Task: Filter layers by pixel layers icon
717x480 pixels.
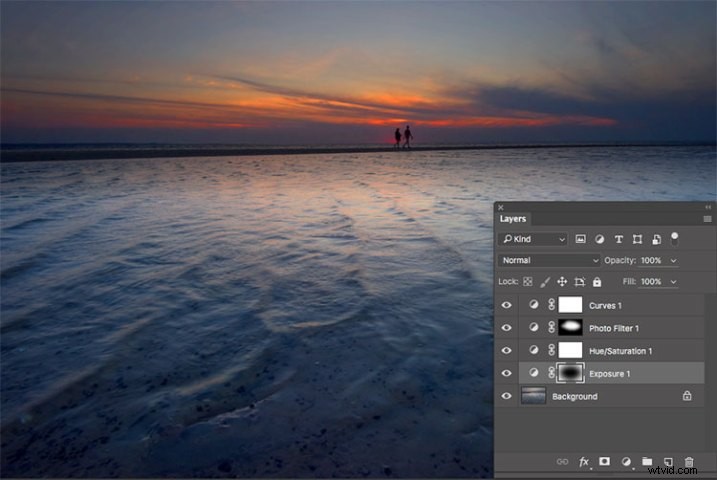Action: pos(580,239)
